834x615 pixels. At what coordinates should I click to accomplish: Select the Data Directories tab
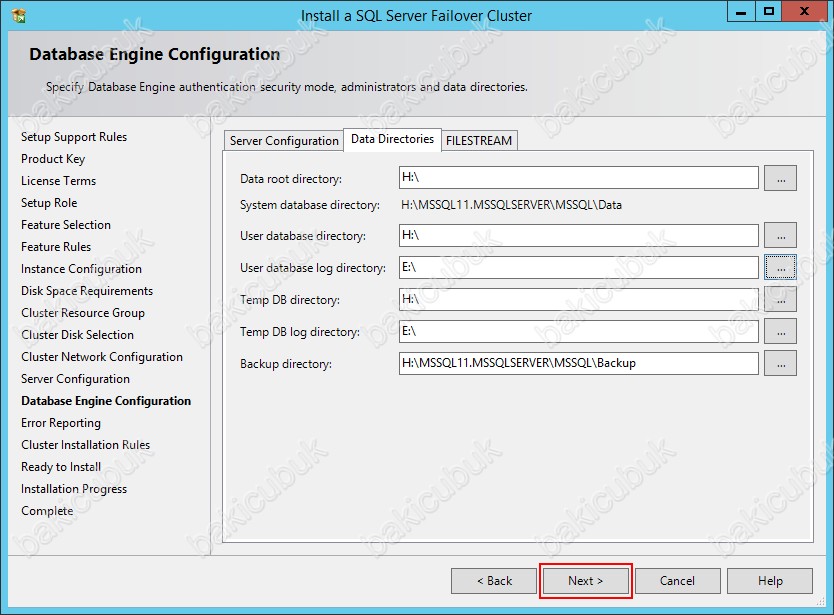tap(393, 139)
